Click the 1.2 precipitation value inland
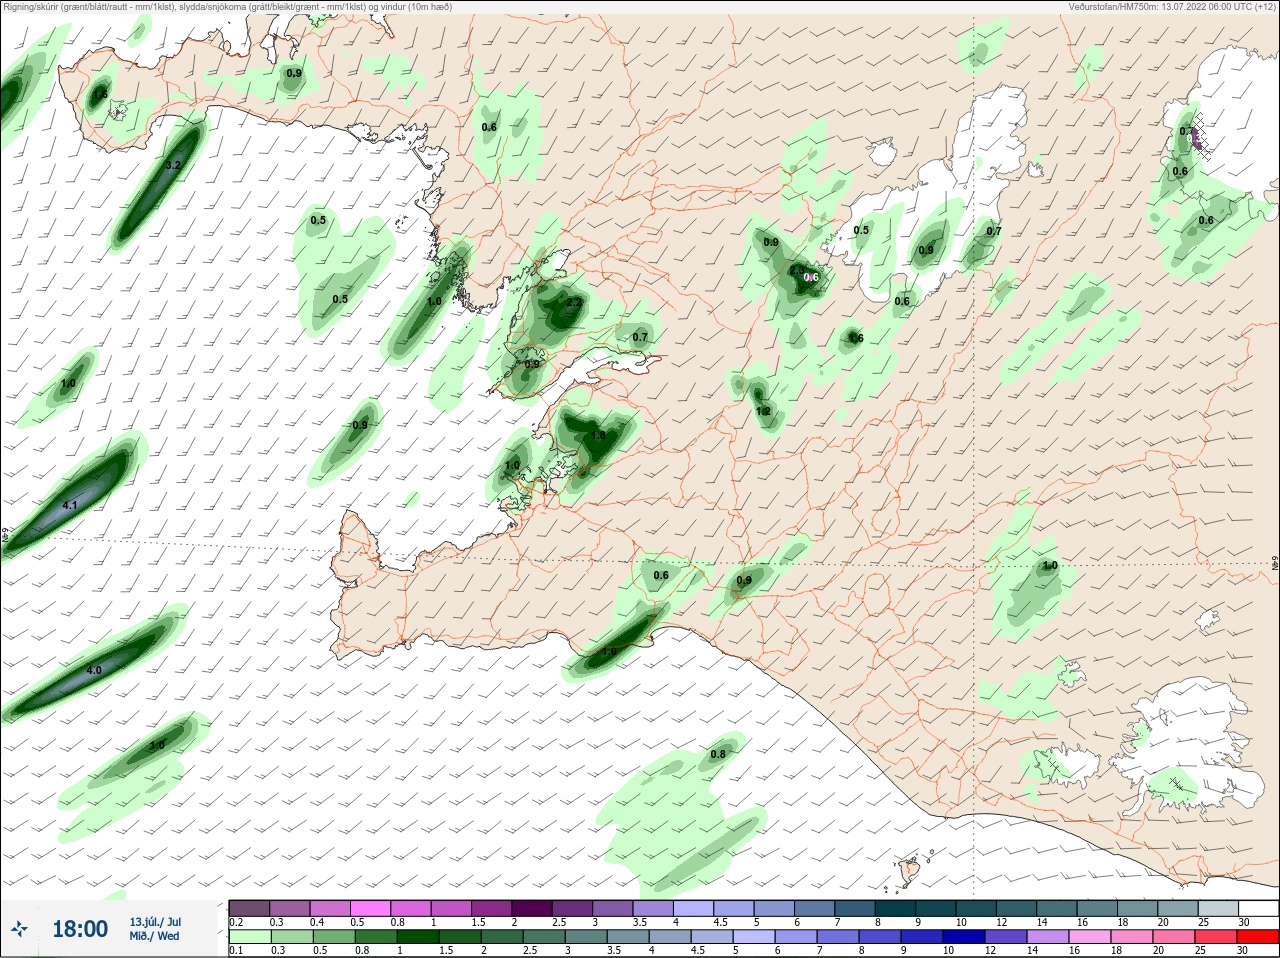Image resolution: width=1280 pixels, height=958 pixels. 764,411
